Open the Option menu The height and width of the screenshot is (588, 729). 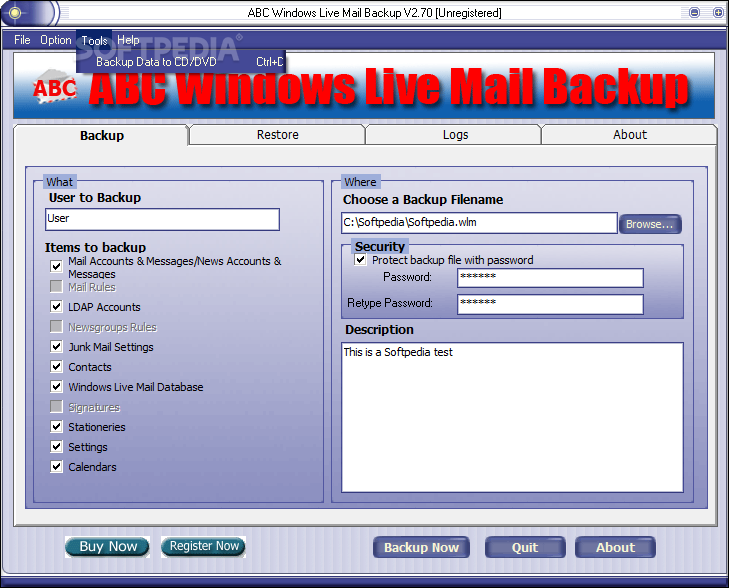point(56,40)
